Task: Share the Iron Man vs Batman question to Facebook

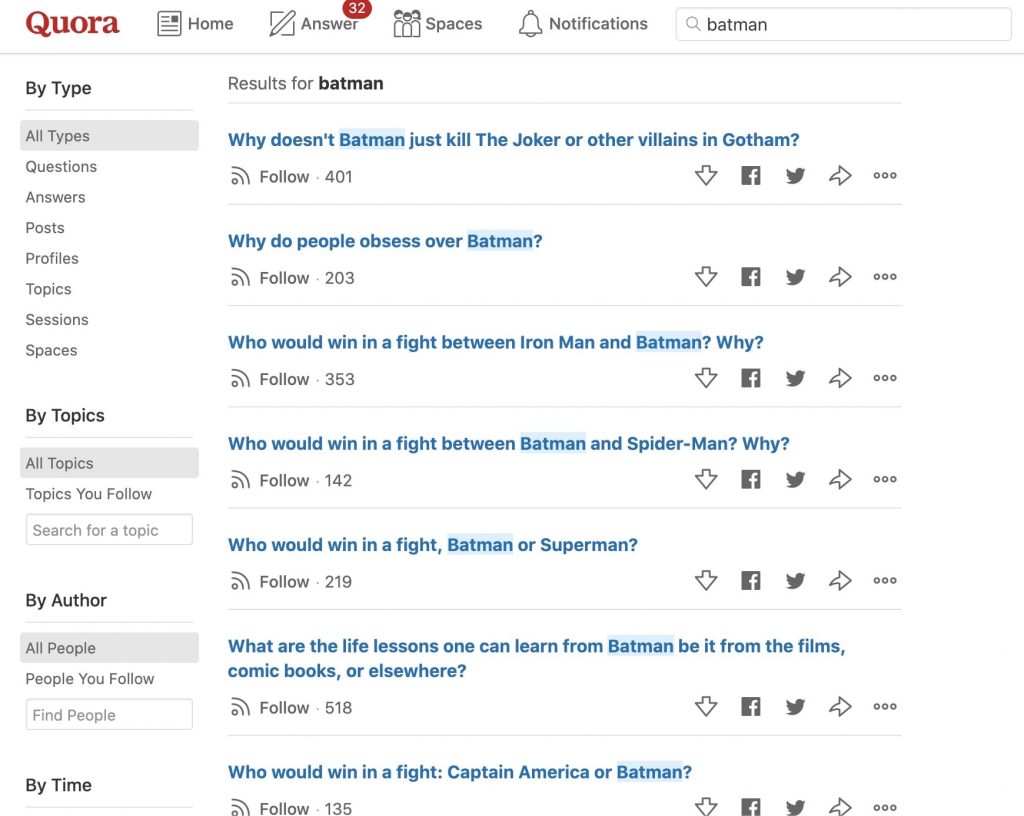Action: (750, 378)
